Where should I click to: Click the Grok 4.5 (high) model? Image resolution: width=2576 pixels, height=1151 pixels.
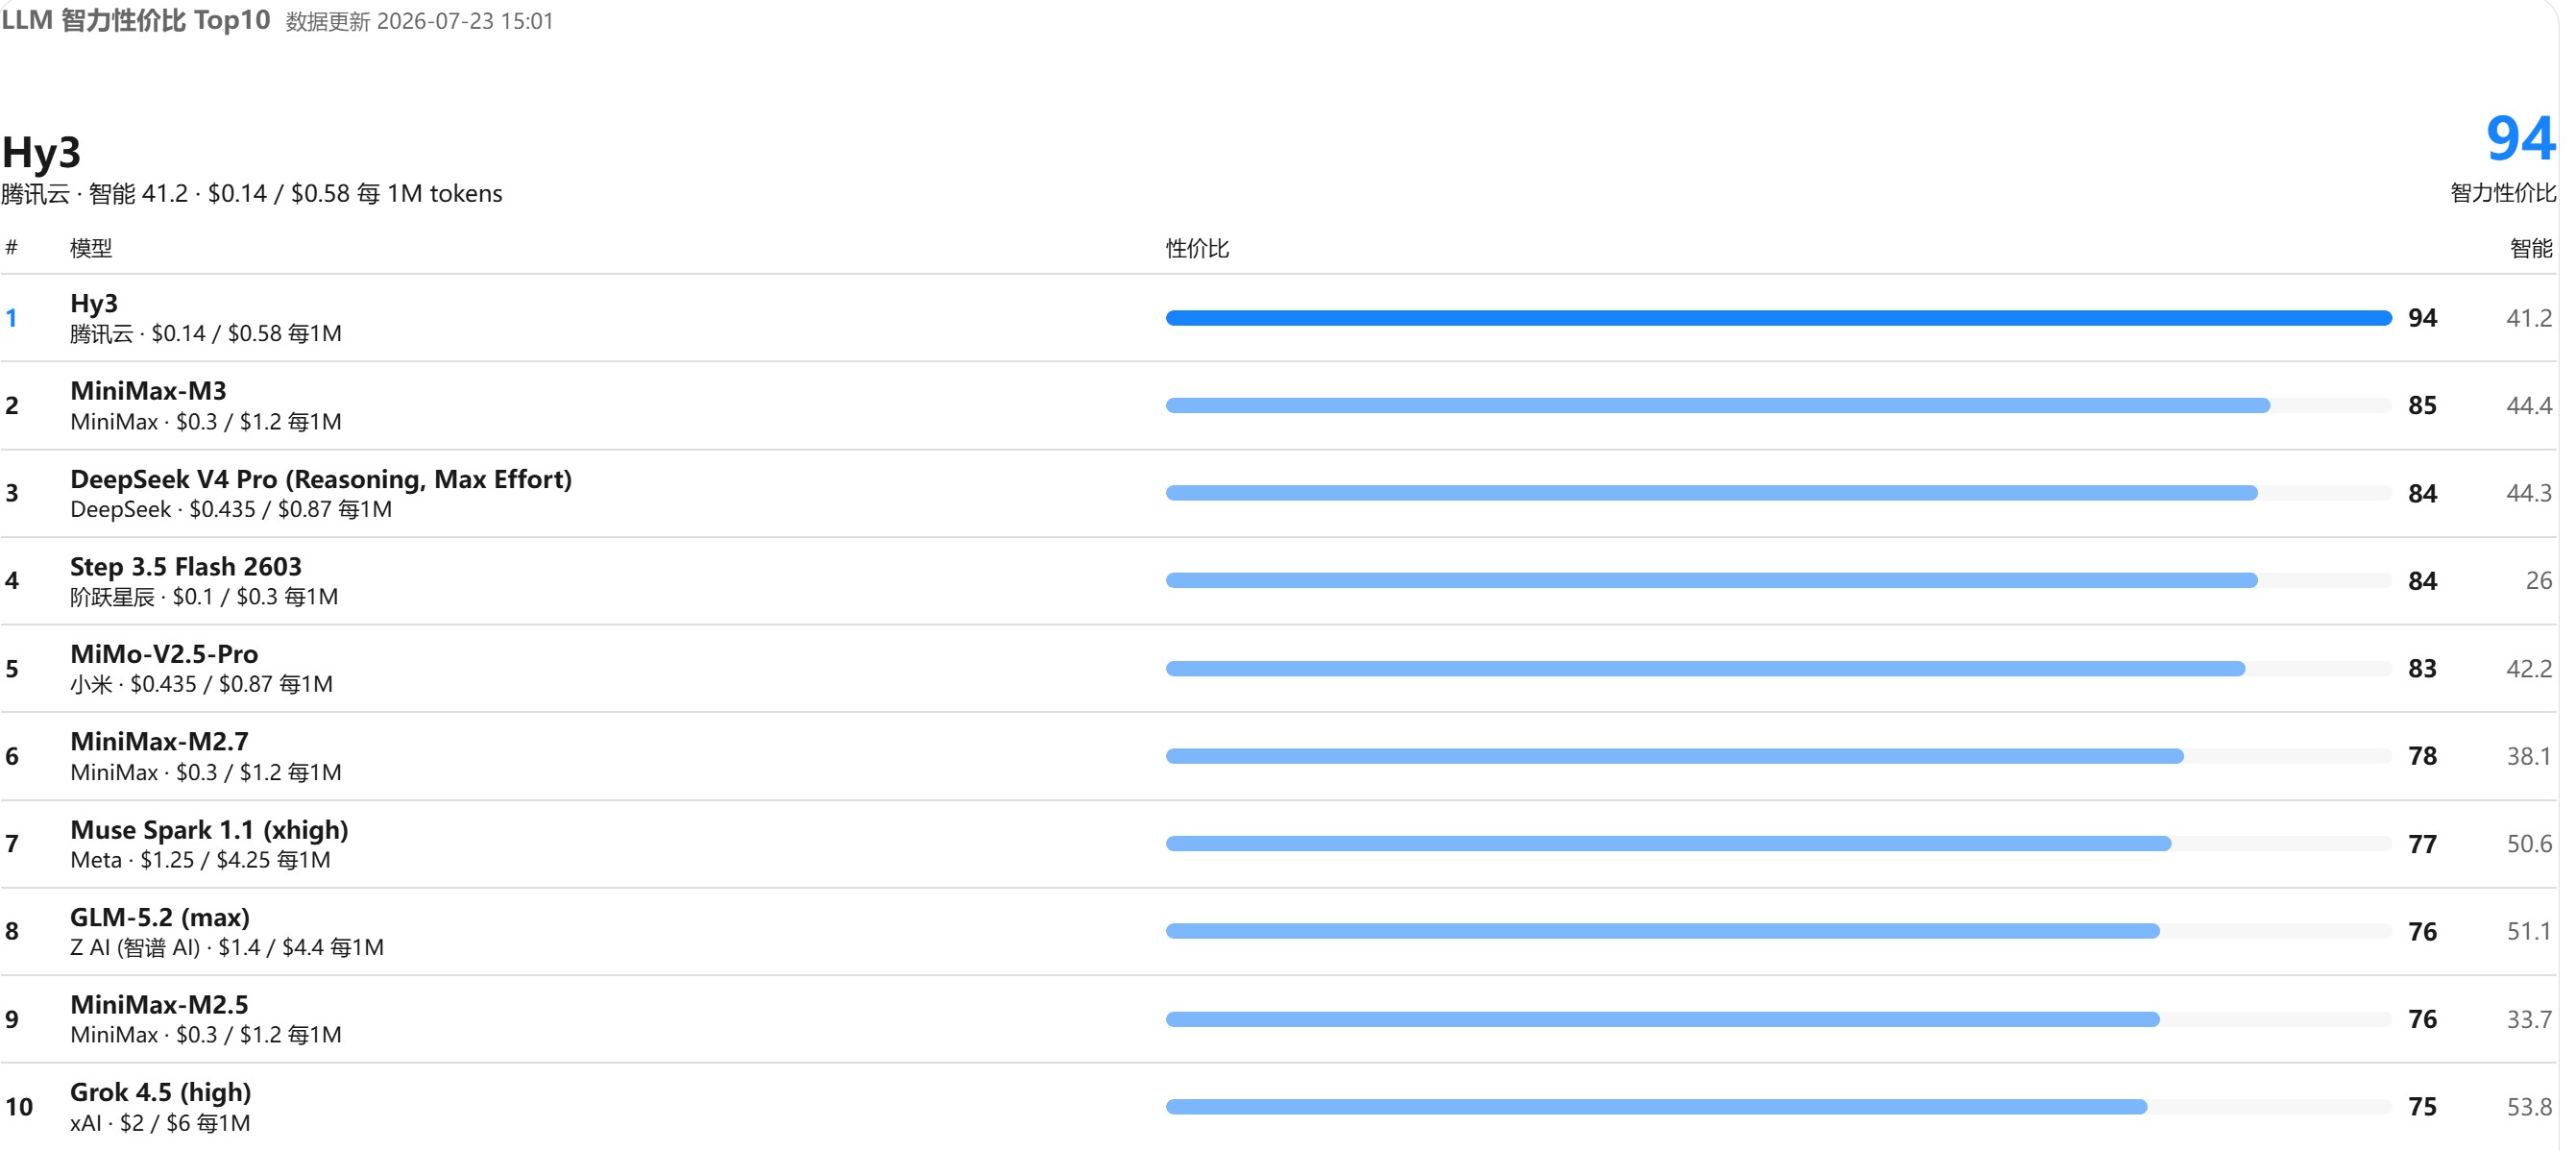tap(160, 1092)
